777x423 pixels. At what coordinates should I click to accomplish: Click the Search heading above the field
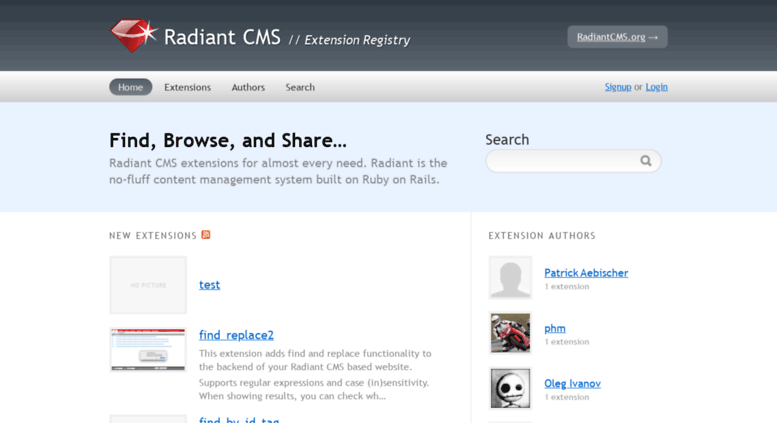(507, 140)
